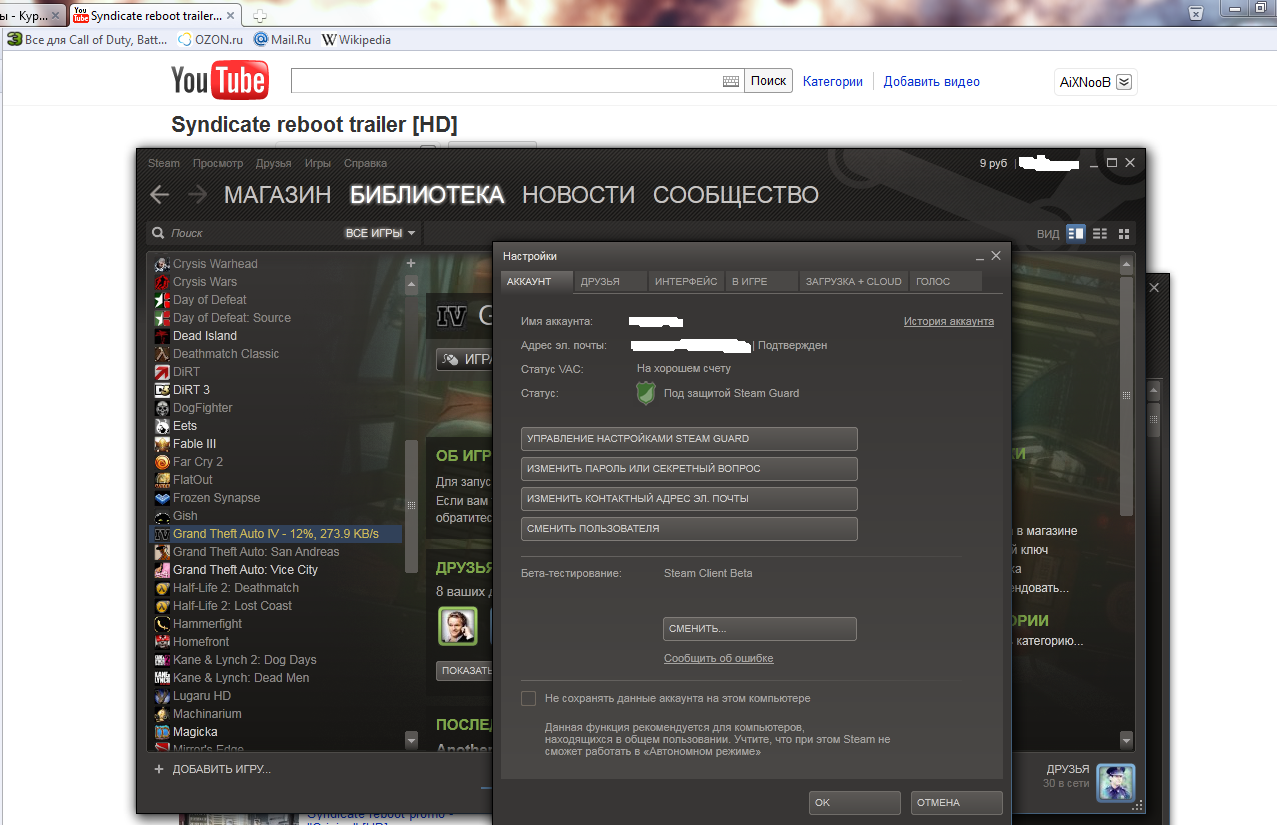
Task: Switch to the ИНТЕРФЕЙС settings tab
Action: pos(686,282)
